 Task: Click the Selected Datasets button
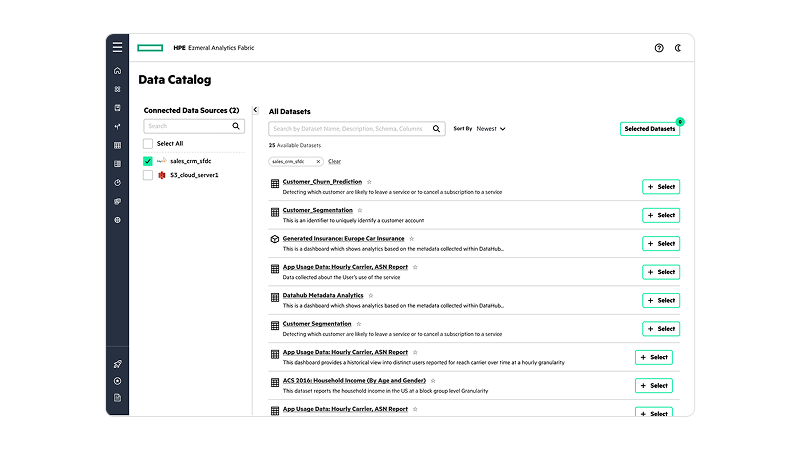click(x=649, y=129)
